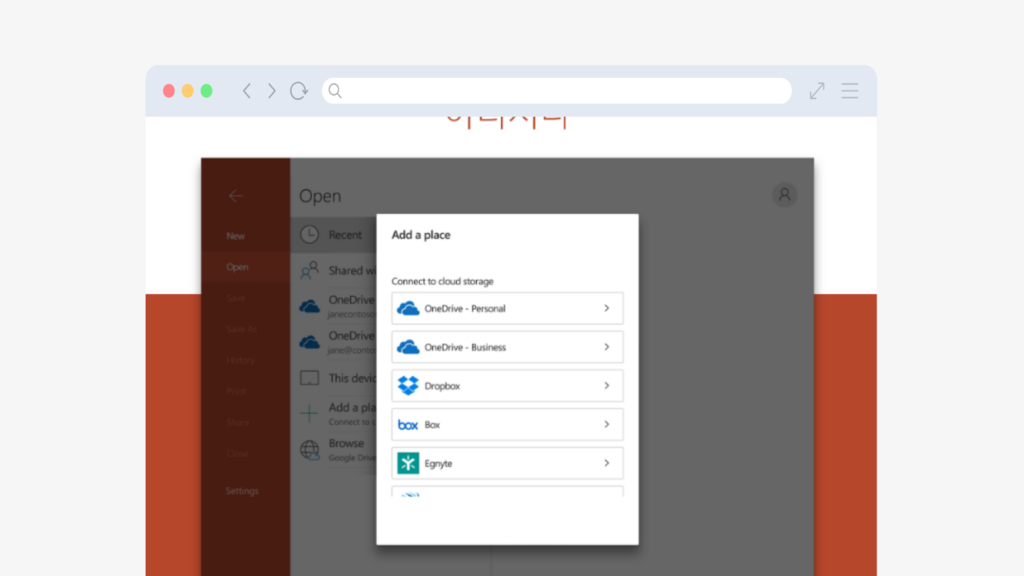
Task: Click the Shared with me people icon
Action: 310,270
